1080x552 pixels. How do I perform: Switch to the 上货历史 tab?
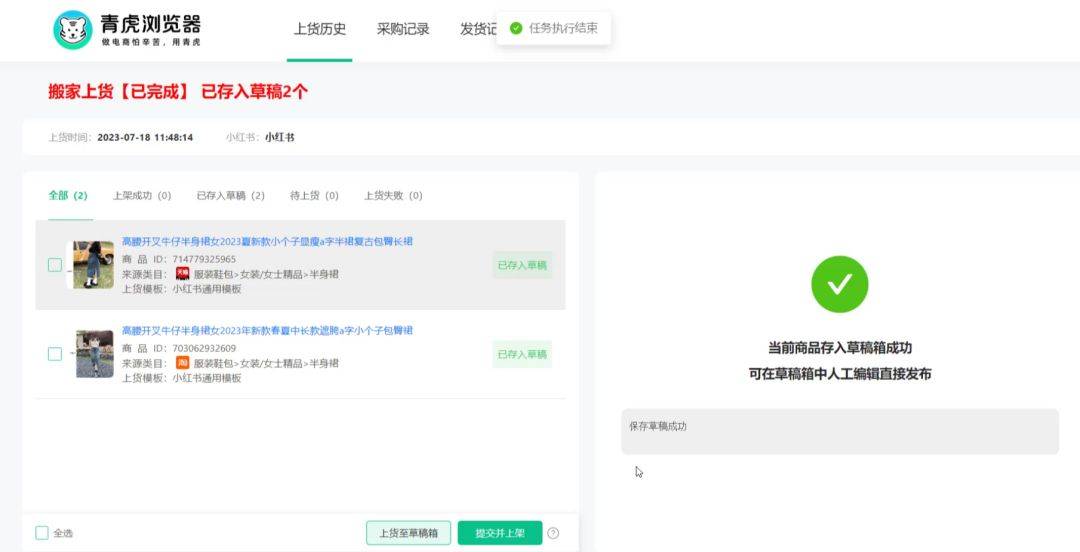[319, 29]
